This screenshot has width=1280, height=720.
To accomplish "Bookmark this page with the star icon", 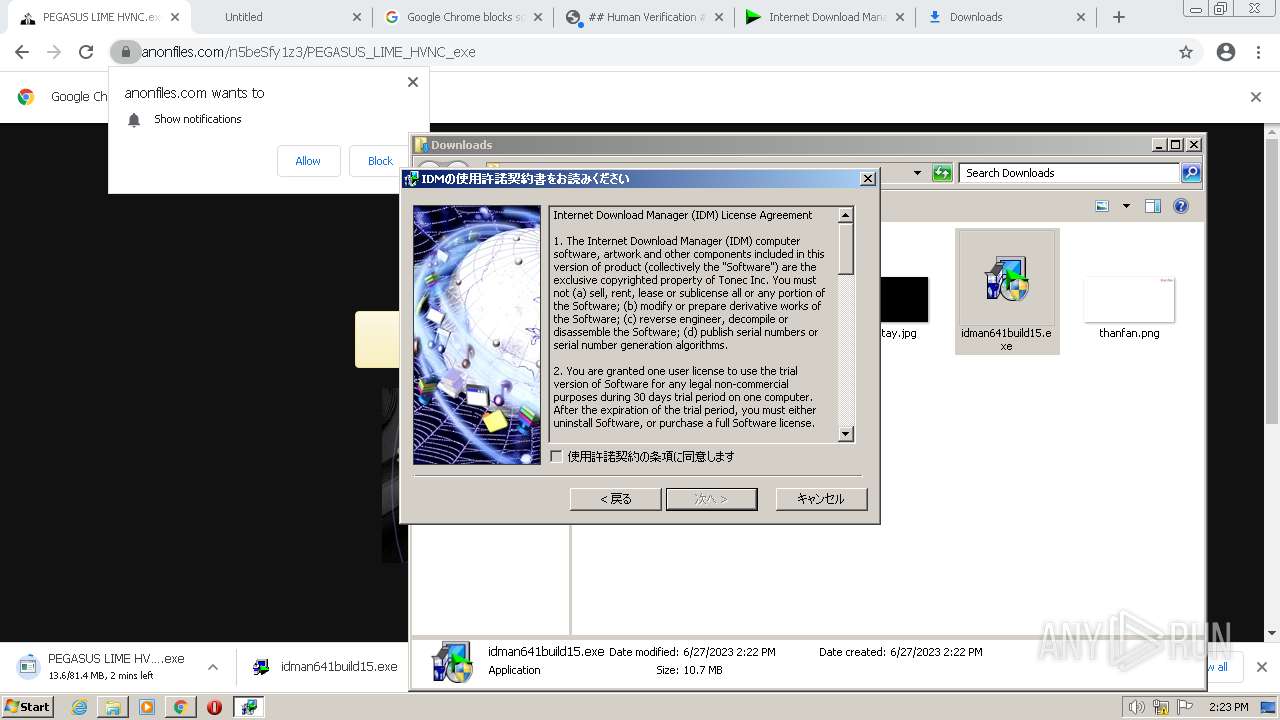I will click(x=1186, y=52).
